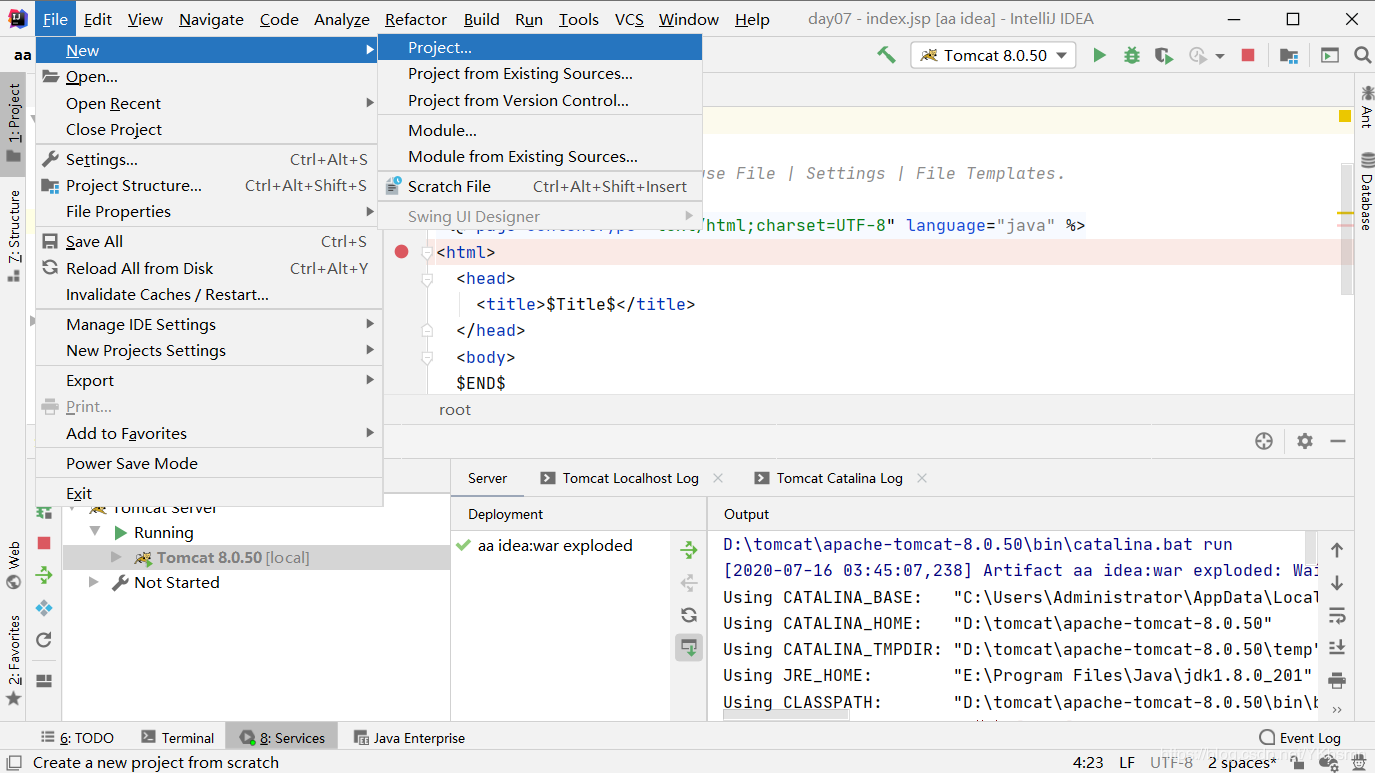Image resolution: width=1375 pixels, height=773 pixels.
Task: Open Services panel gear settings icon
Action: (x=1304, y=441)
